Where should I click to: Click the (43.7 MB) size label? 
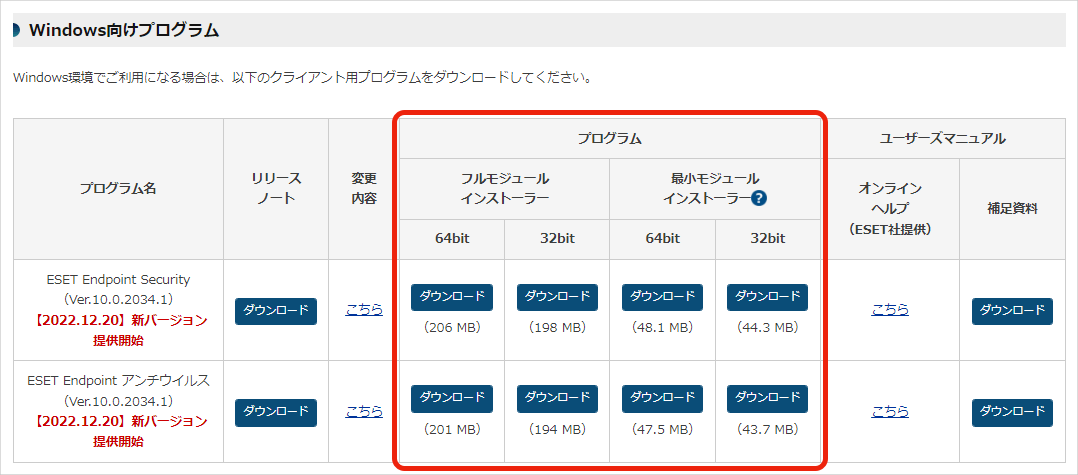[767, 430]
